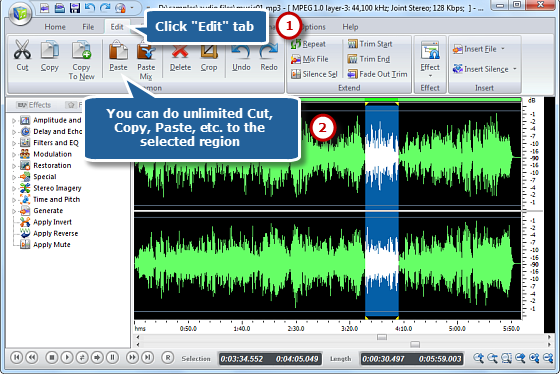Click the total duration 0:05:59.003

pos(440,359)
